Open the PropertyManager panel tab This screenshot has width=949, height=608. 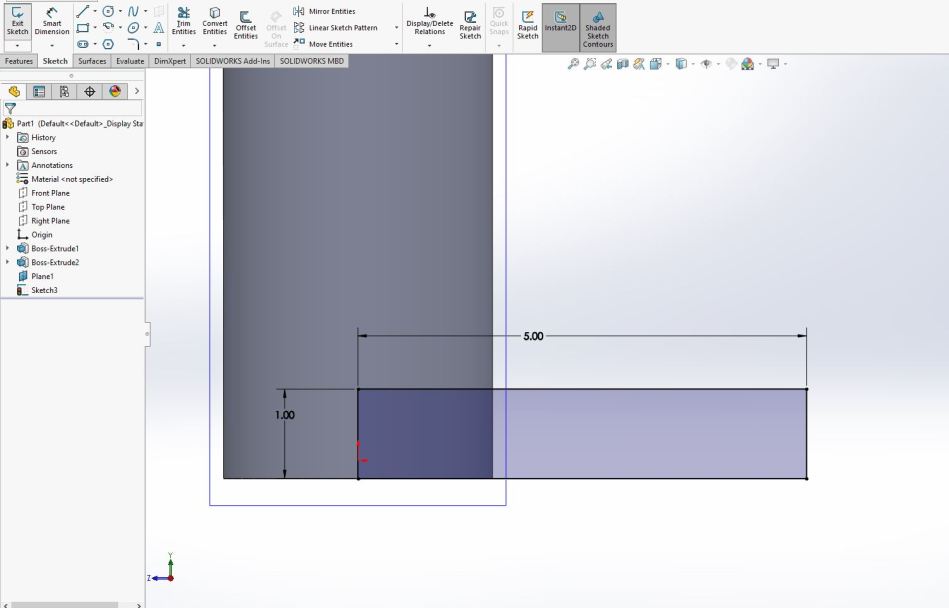coord(41,90)
